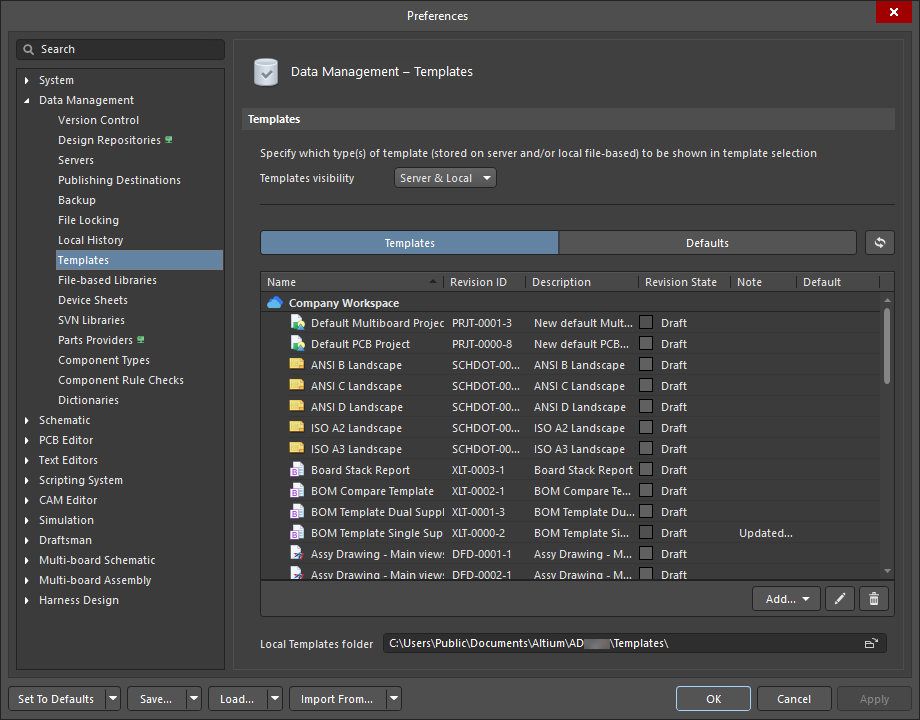The width and height of the screenshot is (920, 720).
Task: Click the Board Stack Report template icon
Action: click(x=297, y=470)
